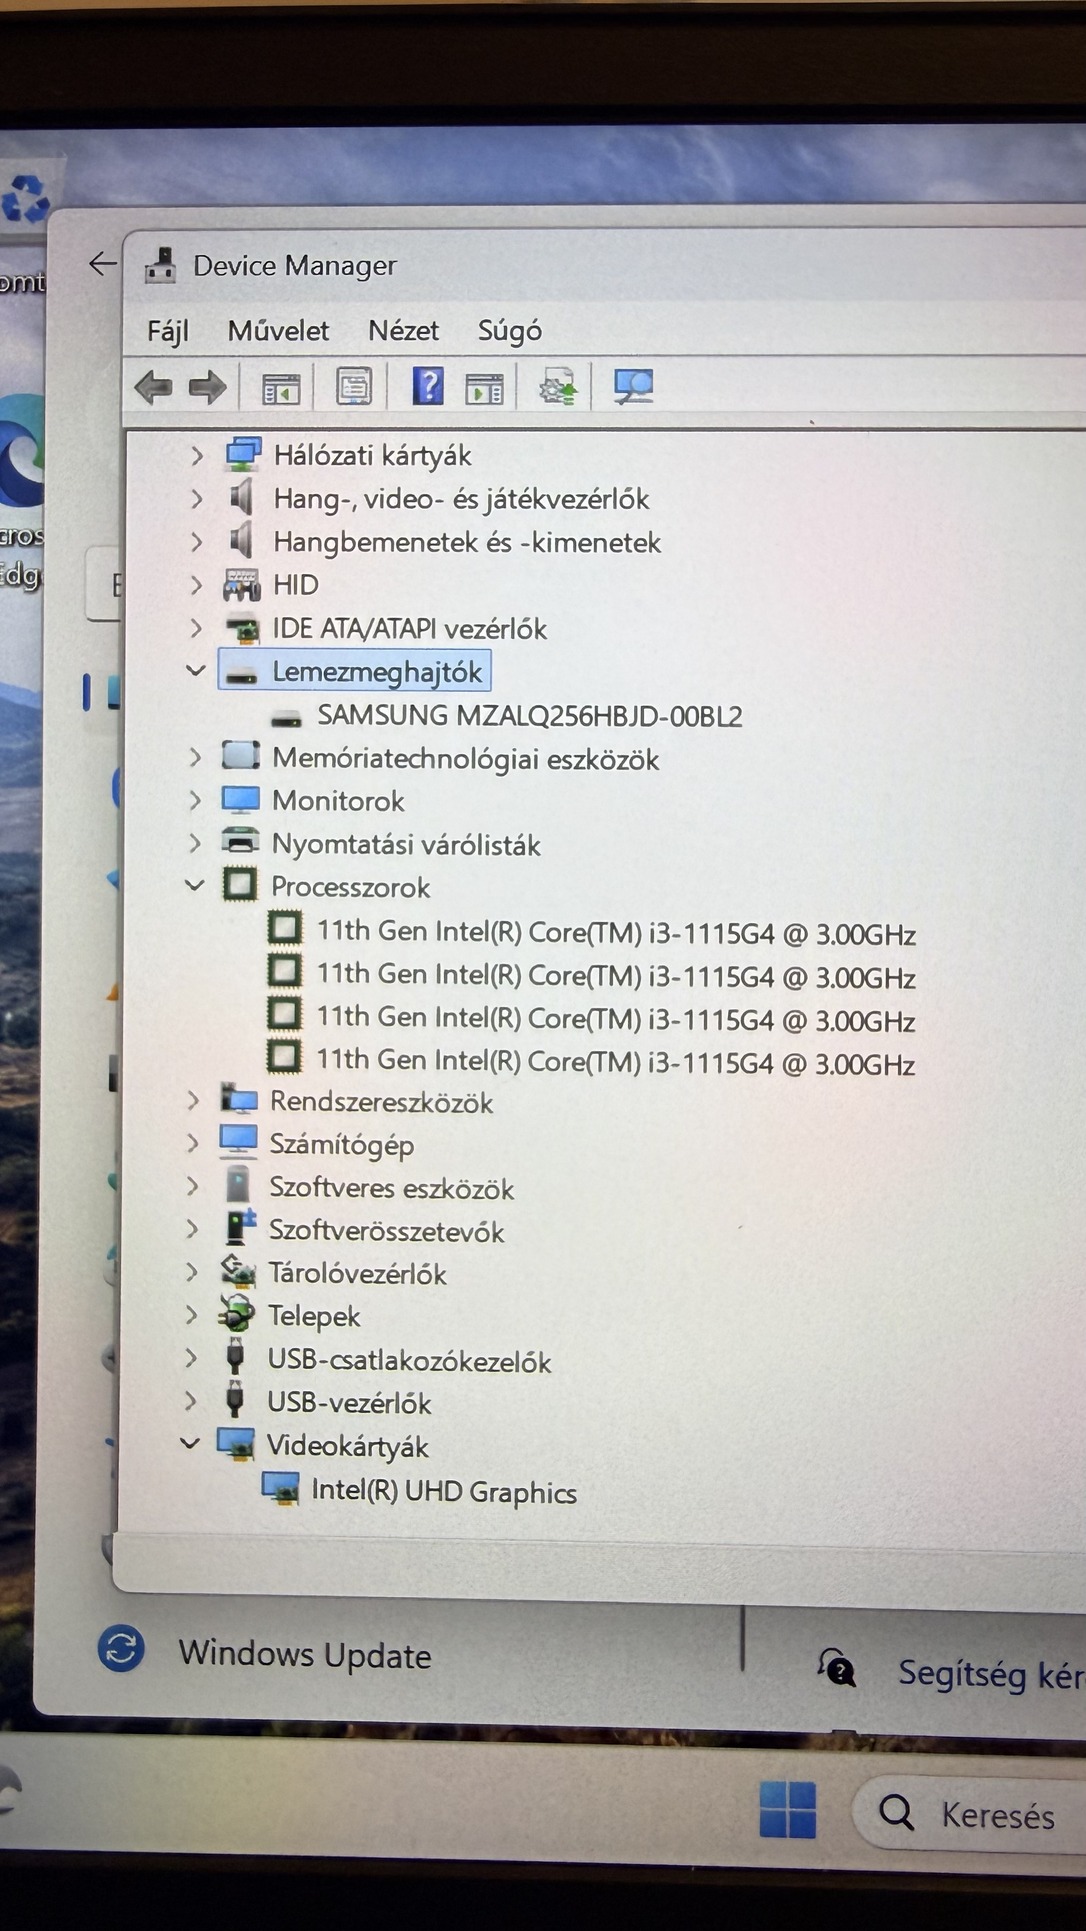Click the Windows Start logo icon
Viewport: 1086px width, 1931px height.
(788, 1810)
